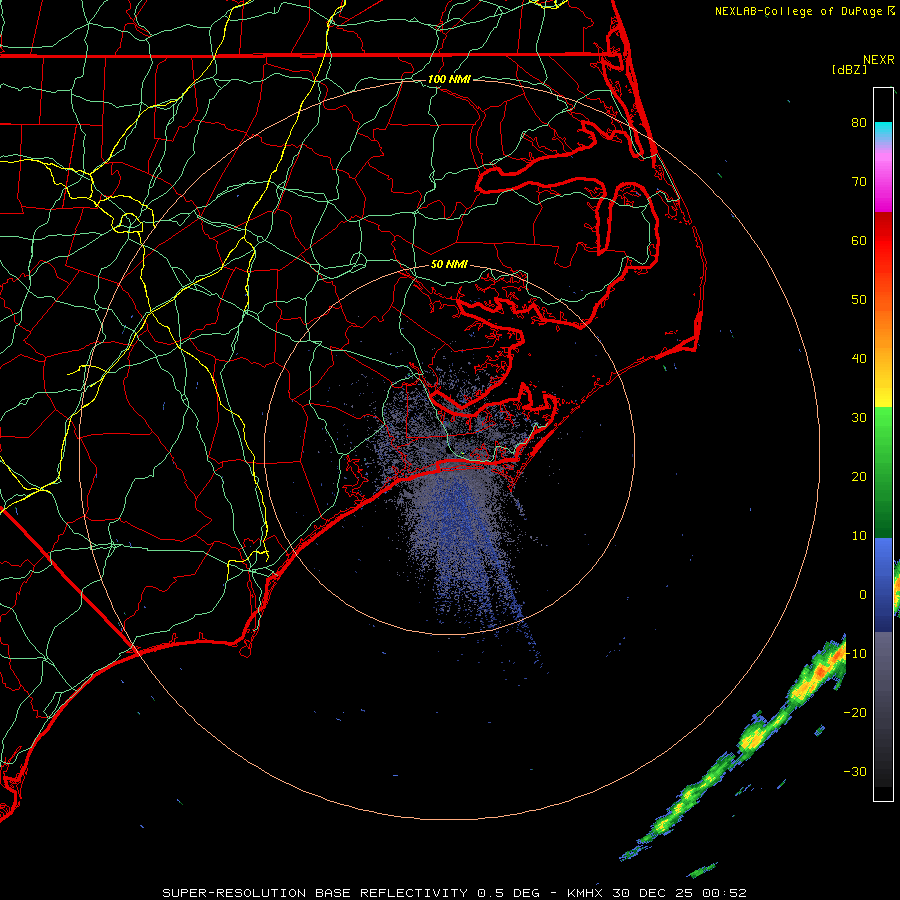Click the NEXLAB-College of DuPage label
The image size is (900, 900).
[804, 11]
